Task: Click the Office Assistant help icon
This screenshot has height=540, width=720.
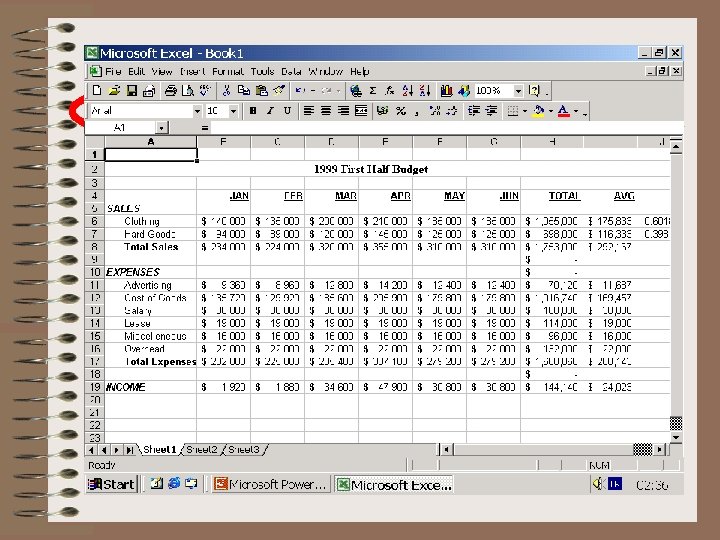Action: (x=534, y=90)
